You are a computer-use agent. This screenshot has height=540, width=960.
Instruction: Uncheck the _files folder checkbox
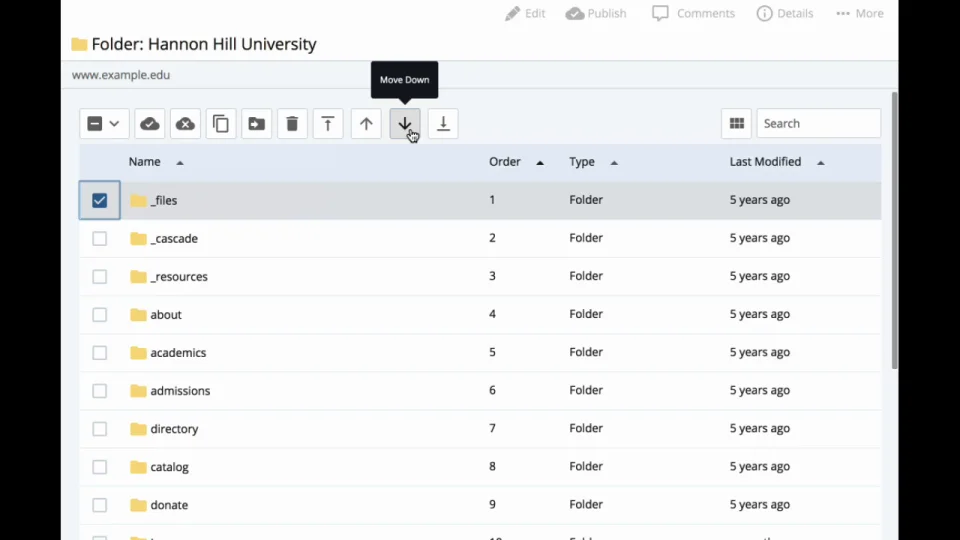coord(99,200)
